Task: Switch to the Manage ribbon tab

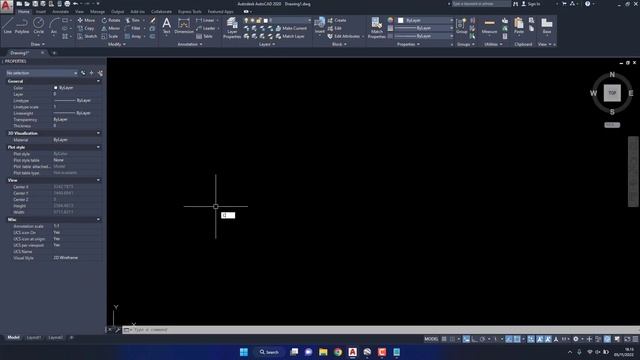Action: 97,11
